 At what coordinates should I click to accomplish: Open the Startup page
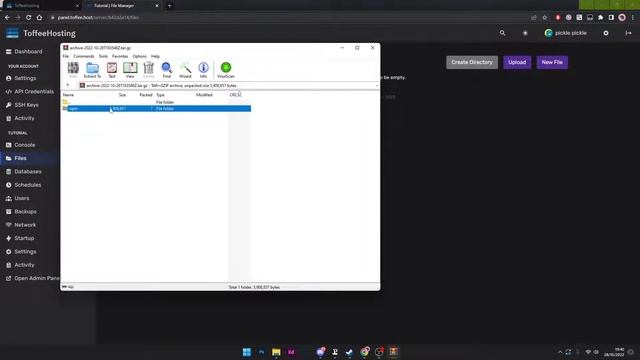coord(20,238)
